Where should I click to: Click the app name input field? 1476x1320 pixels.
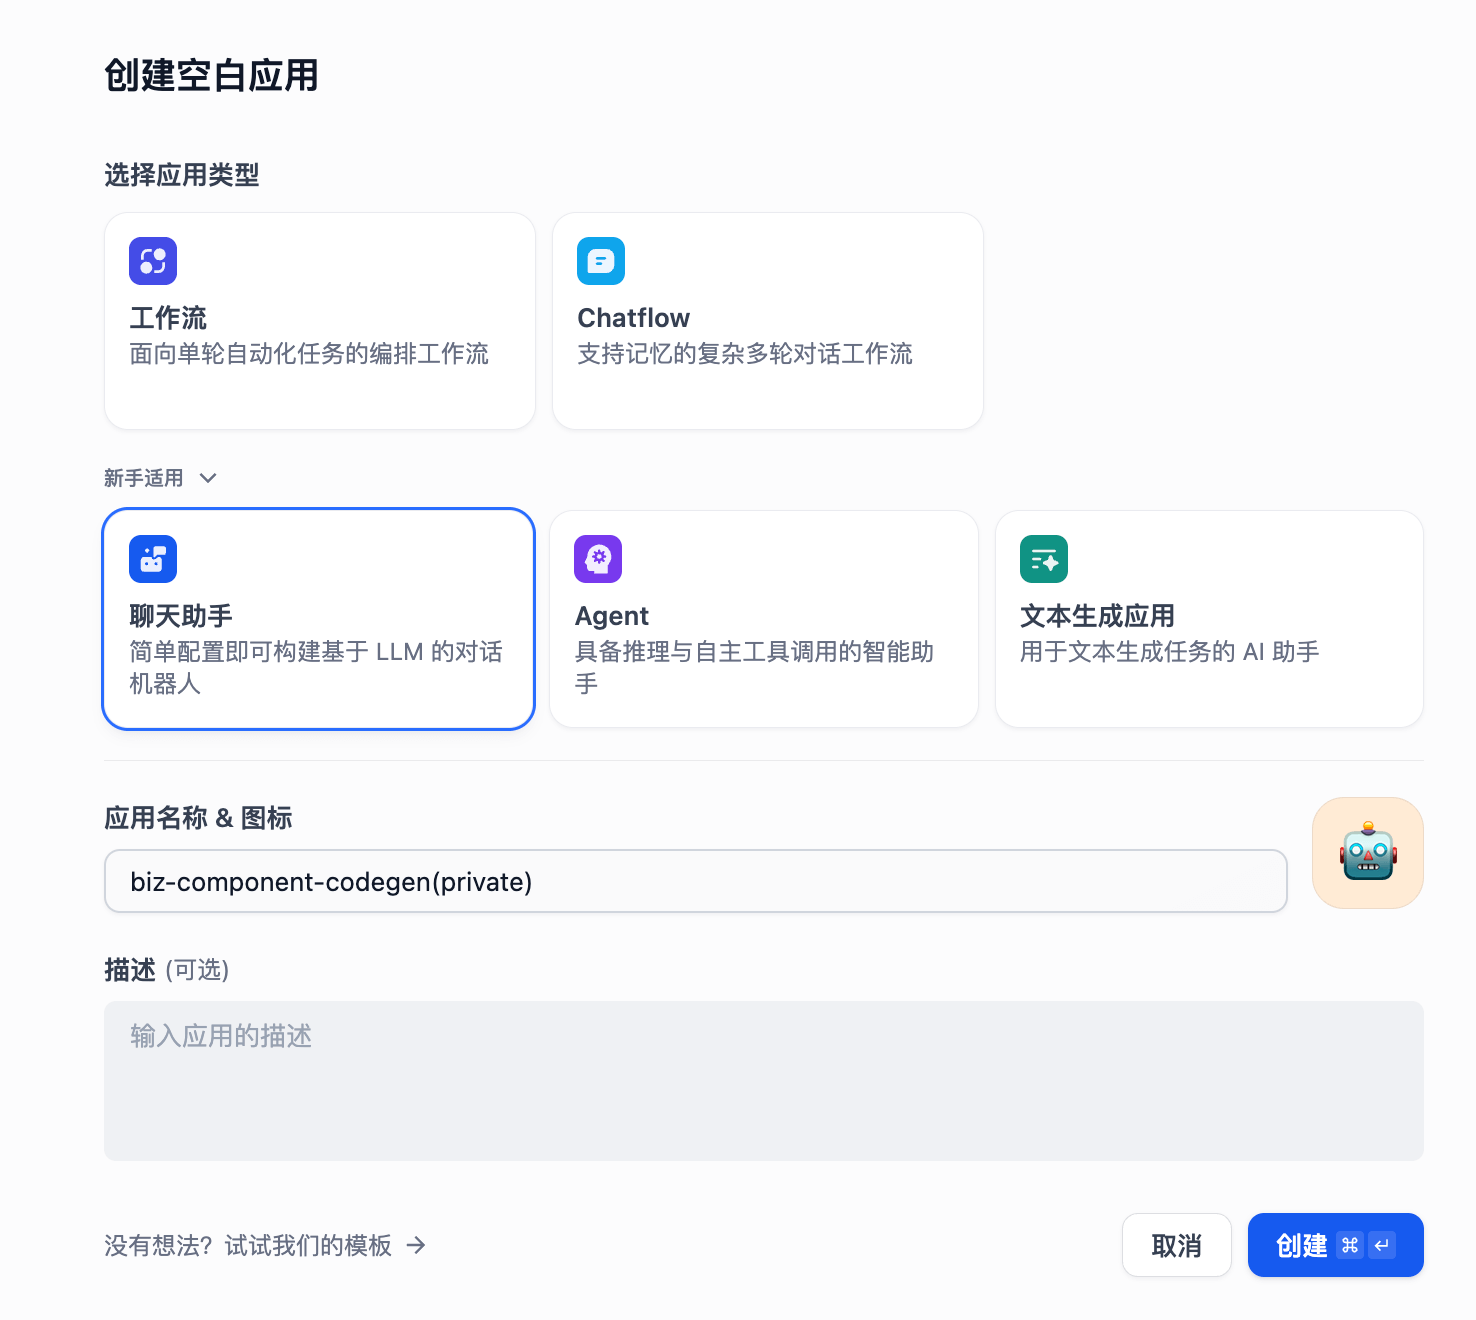[x=695, y=881]
